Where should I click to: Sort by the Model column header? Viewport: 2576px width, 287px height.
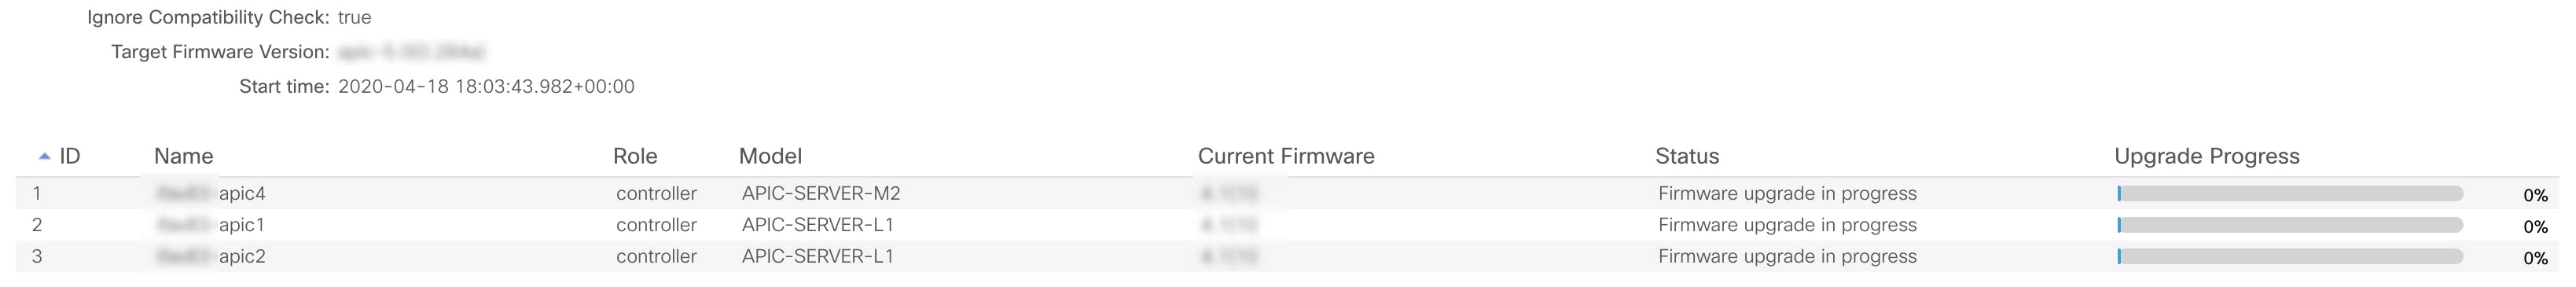[x=770, y=156]
